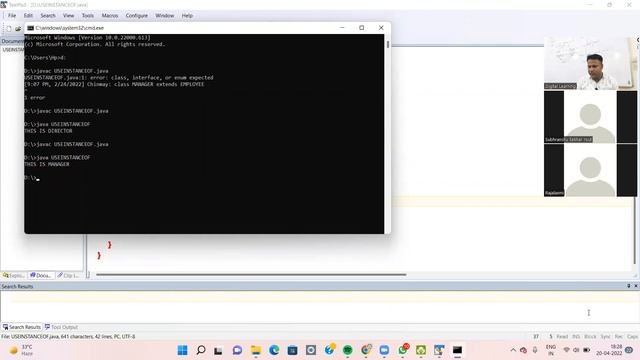This screenshot has width=640, height=360.
Task: Select the Search Results tab
Action: (22, 327)
